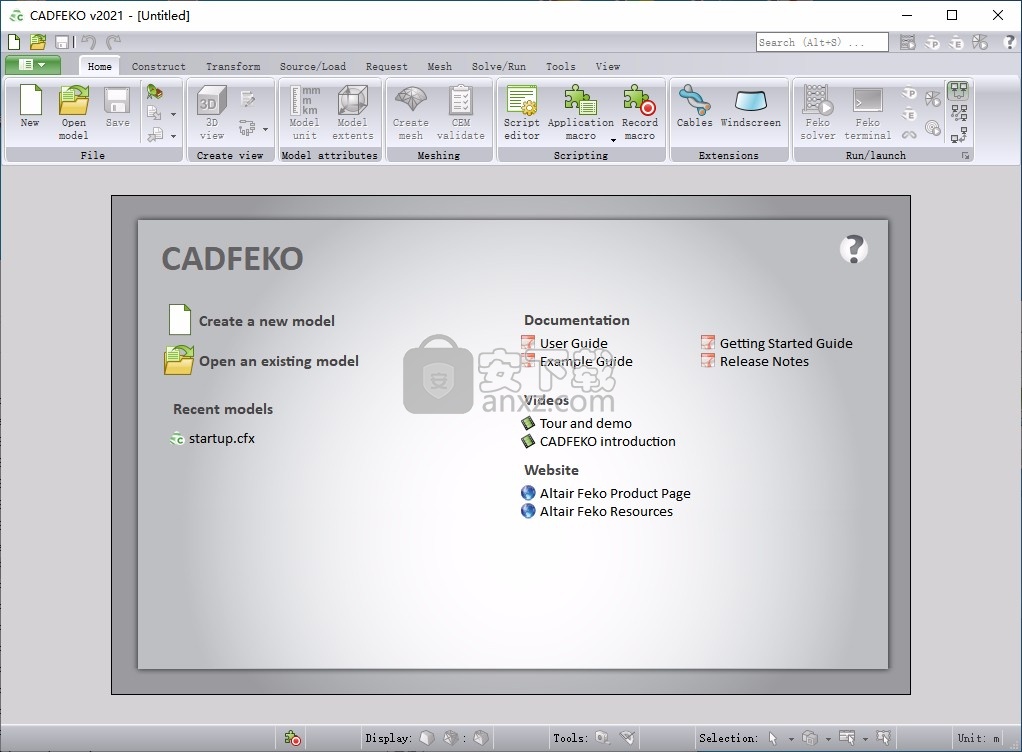The width and height of the screenshot is (1022, 752).
Task: Click the bottom network icon in Run/launch
Action: 959,134
